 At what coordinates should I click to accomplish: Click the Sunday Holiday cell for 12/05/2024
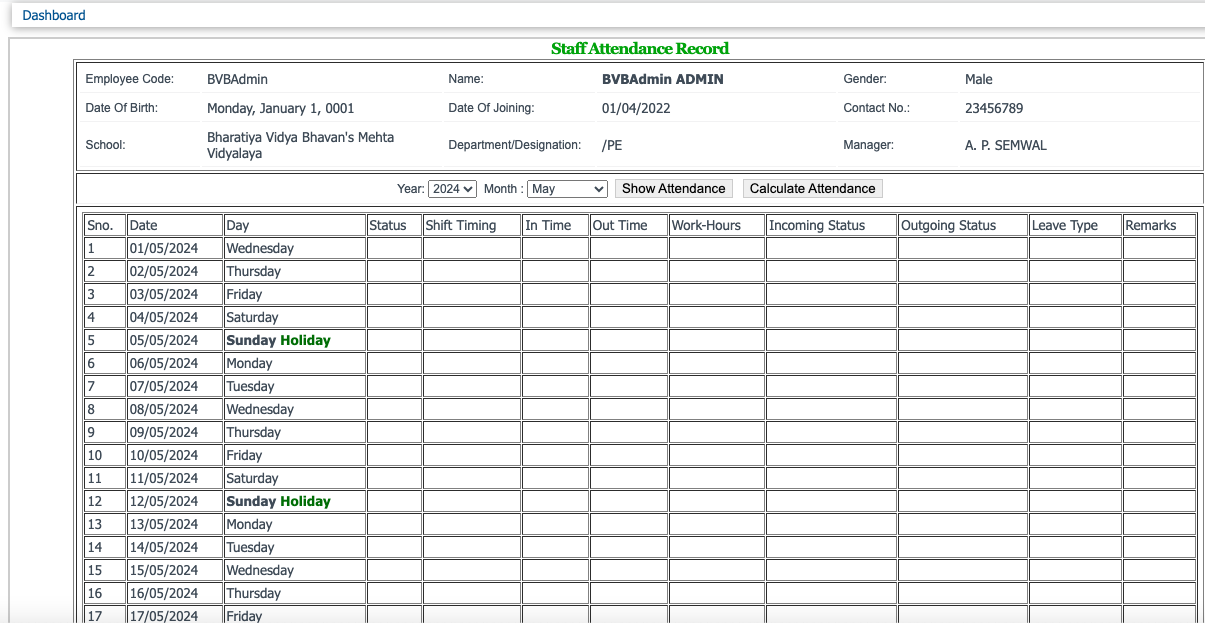(295, 501)
